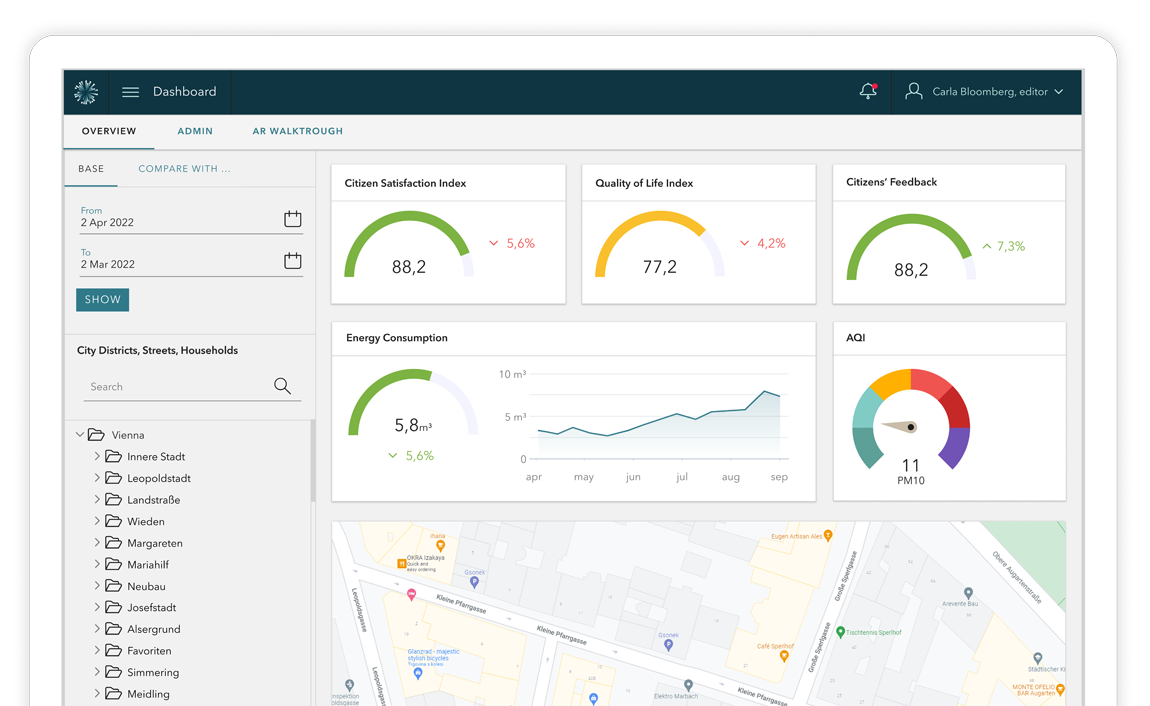This screenshot has height=706, width=1150.
Task: Switch to the Admin tab
Action: [x=195, y=131]
